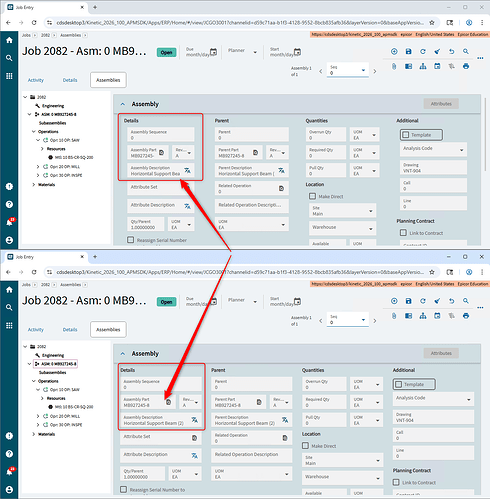Expand the Materials tree node in the upper window
490x499 pixels.
pos(34,184)
